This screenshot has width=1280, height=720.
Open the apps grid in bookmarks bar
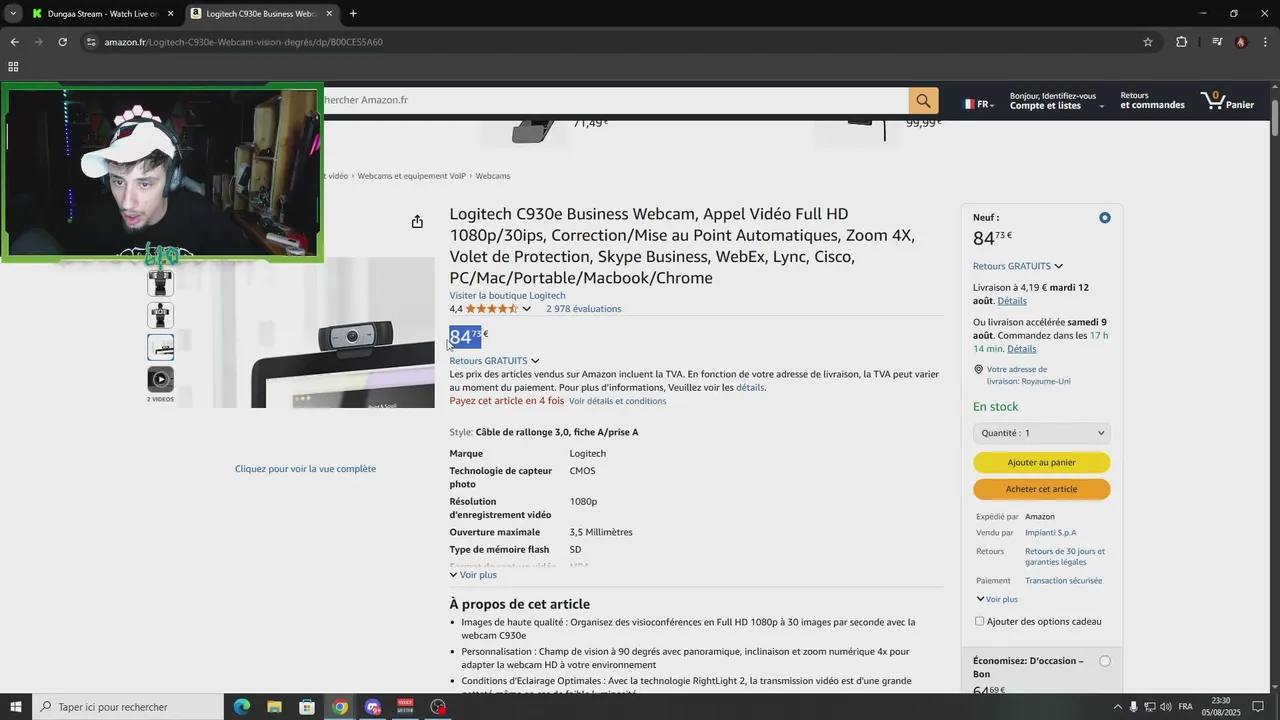(x=13, y=67)
